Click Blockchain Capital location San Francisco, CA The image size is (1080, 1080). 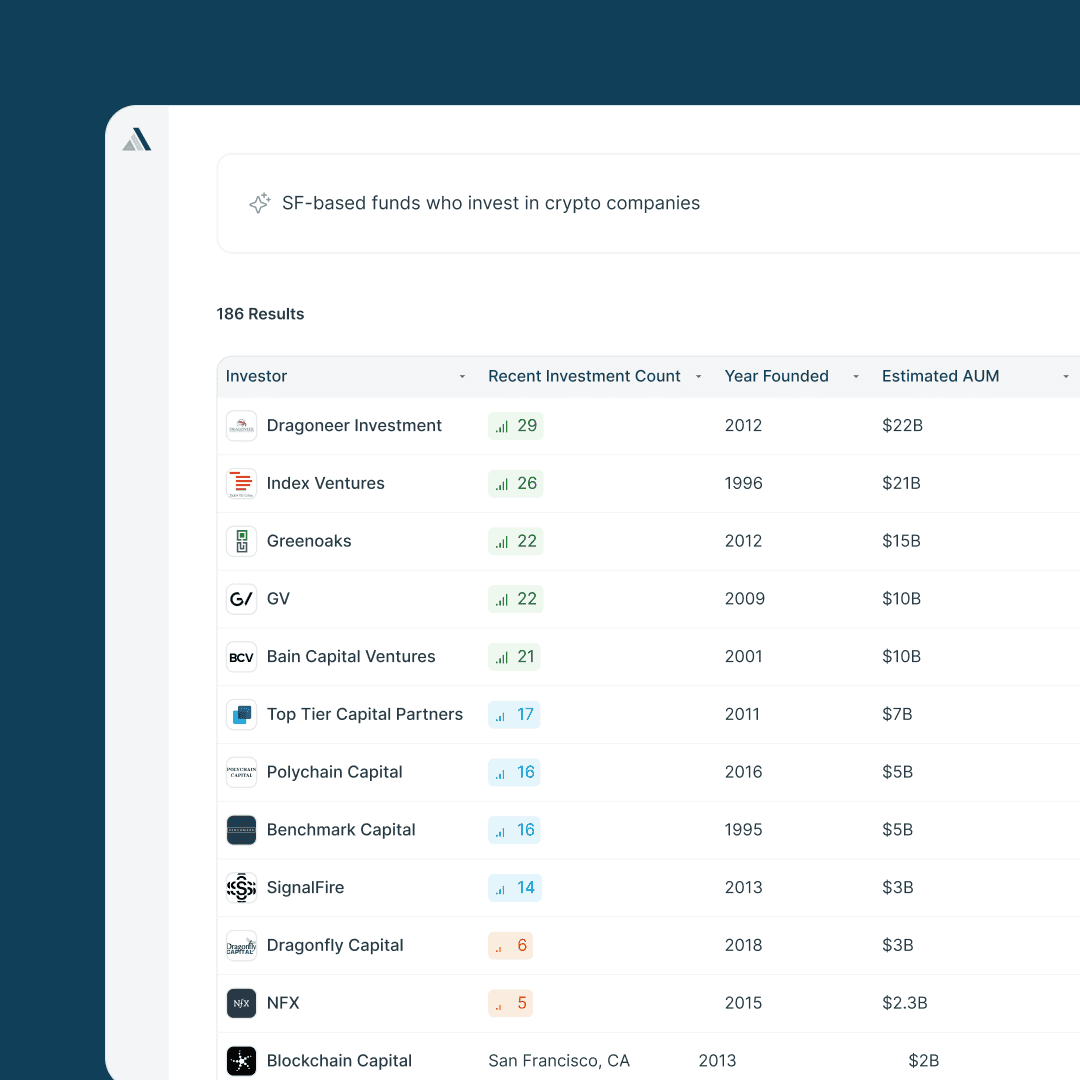pyautogui.click(x=559, y=1061)
